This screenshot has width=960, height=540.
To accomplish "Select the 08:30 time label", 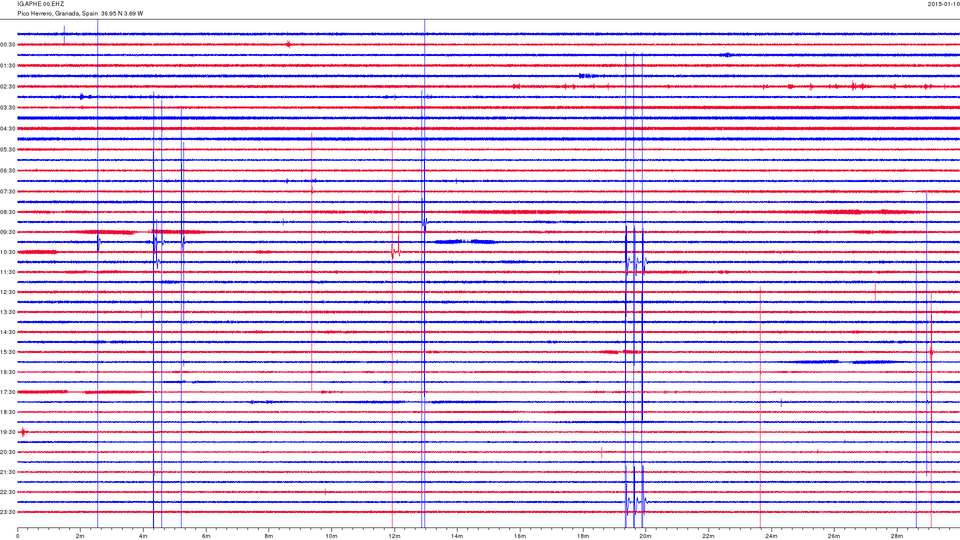I will pyautogui.click(x=8, y=212).
